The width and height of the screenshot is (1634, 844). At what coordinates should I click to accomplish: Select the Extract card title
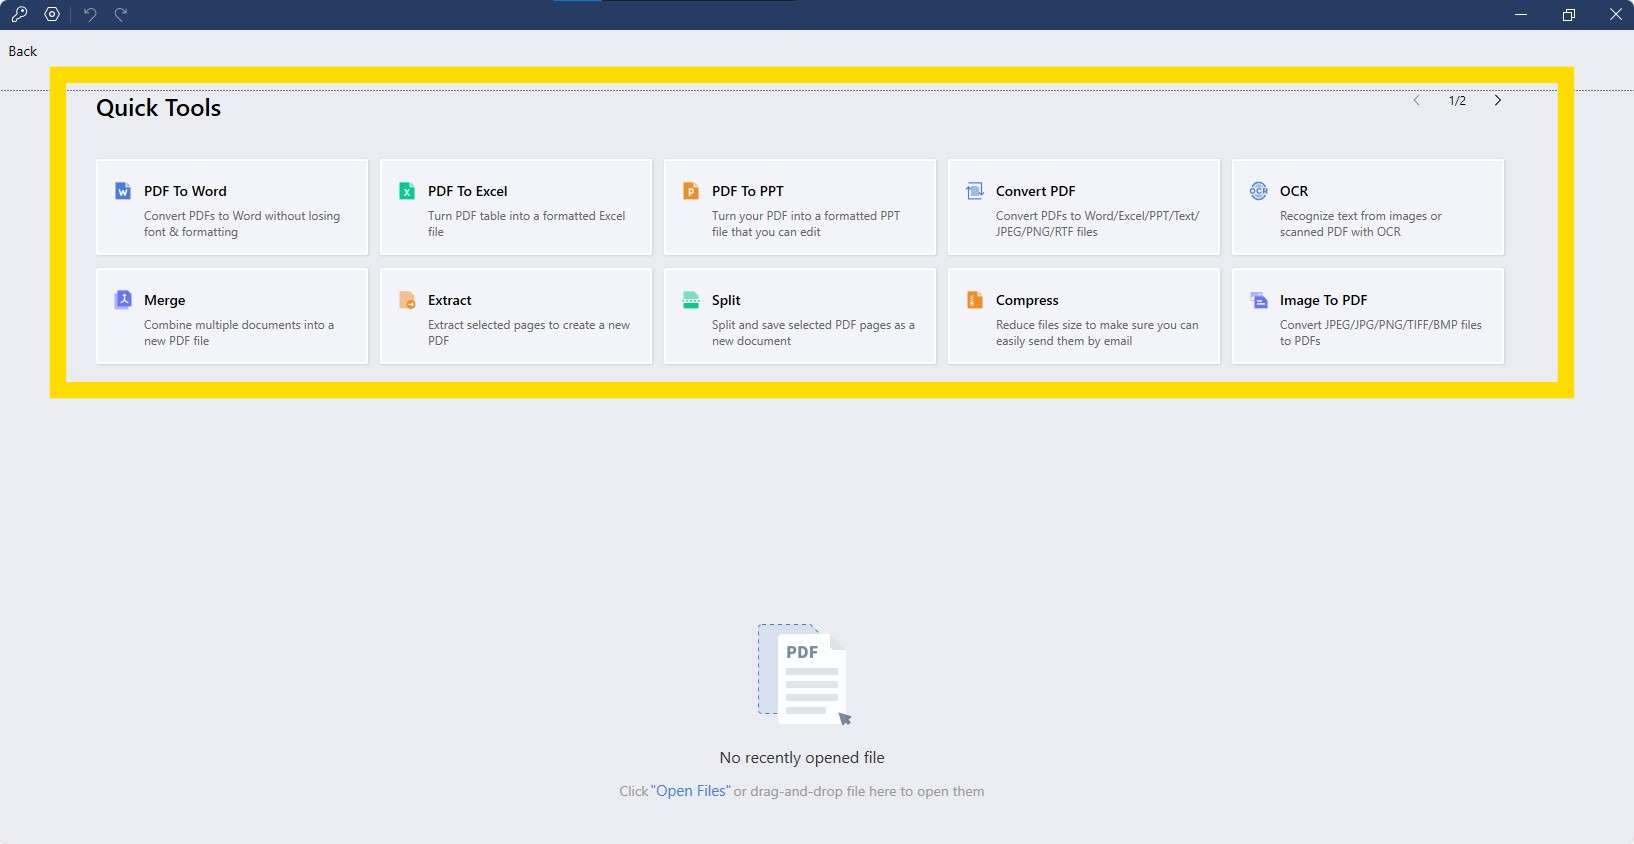click(450, 300)
